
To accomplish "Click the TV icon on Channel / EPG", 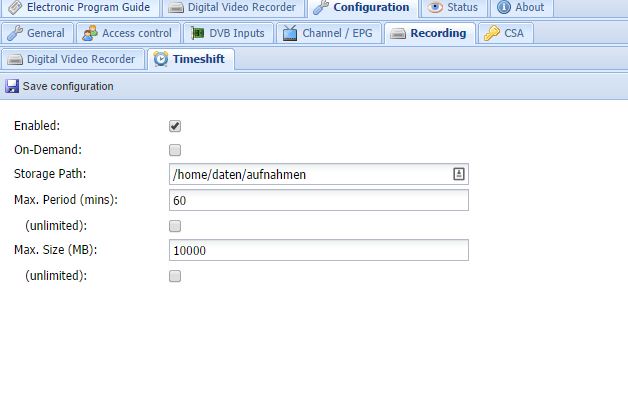I will 290,33.
